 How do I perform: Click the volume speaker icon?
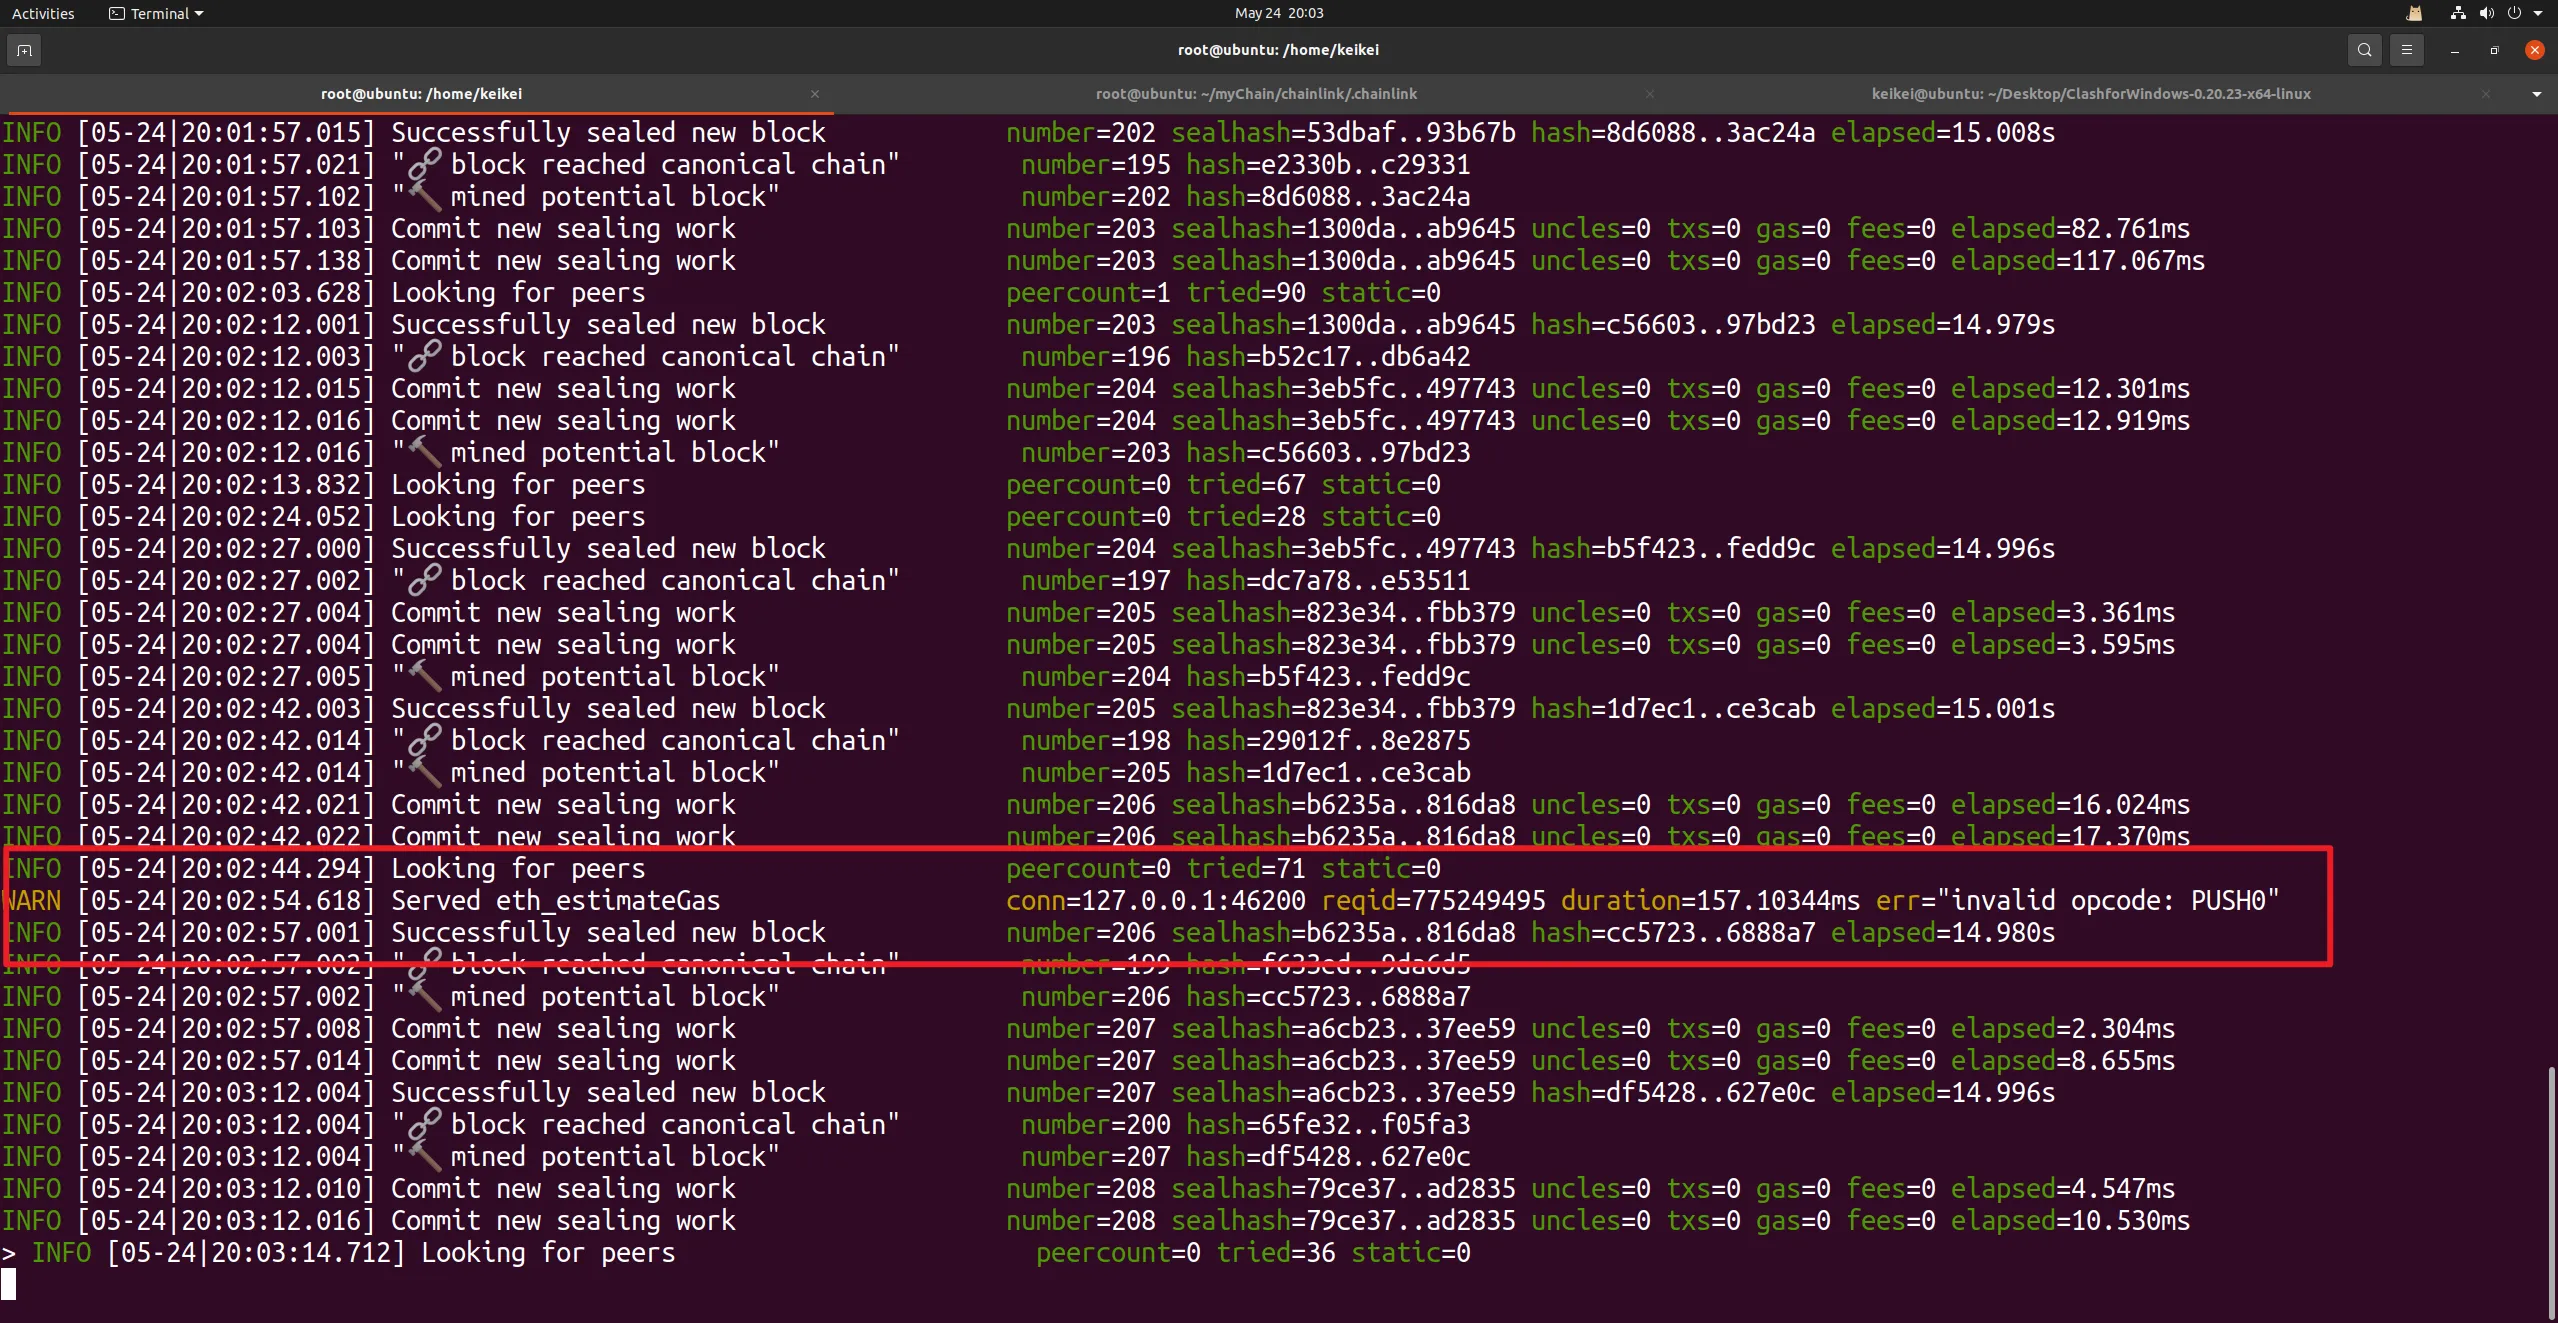2486,13
